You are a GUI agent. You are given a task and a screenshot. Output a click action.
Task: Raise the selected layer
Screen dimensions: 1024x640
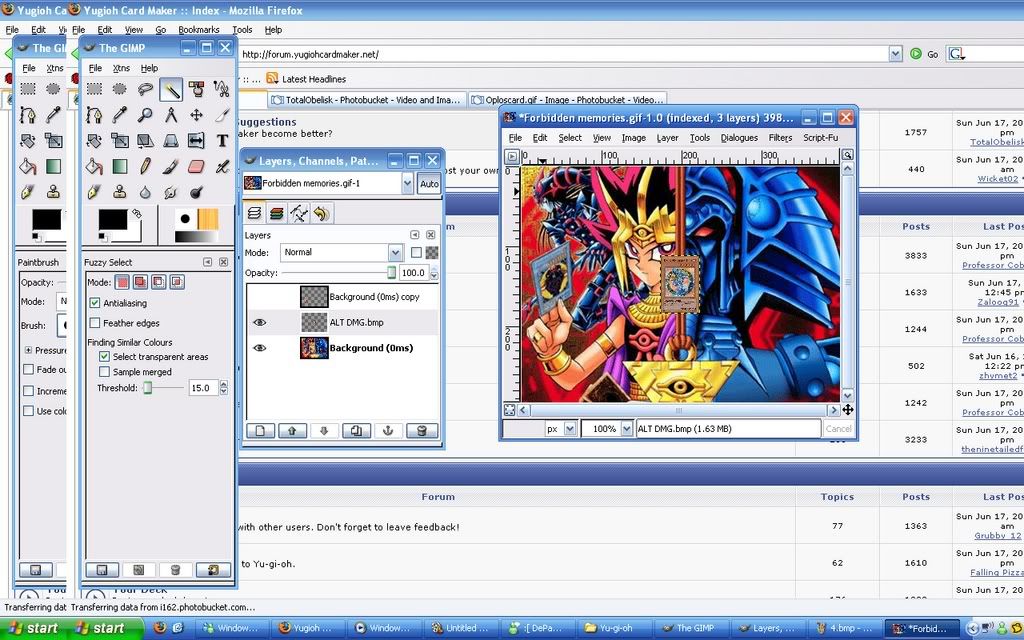point(292,431)
